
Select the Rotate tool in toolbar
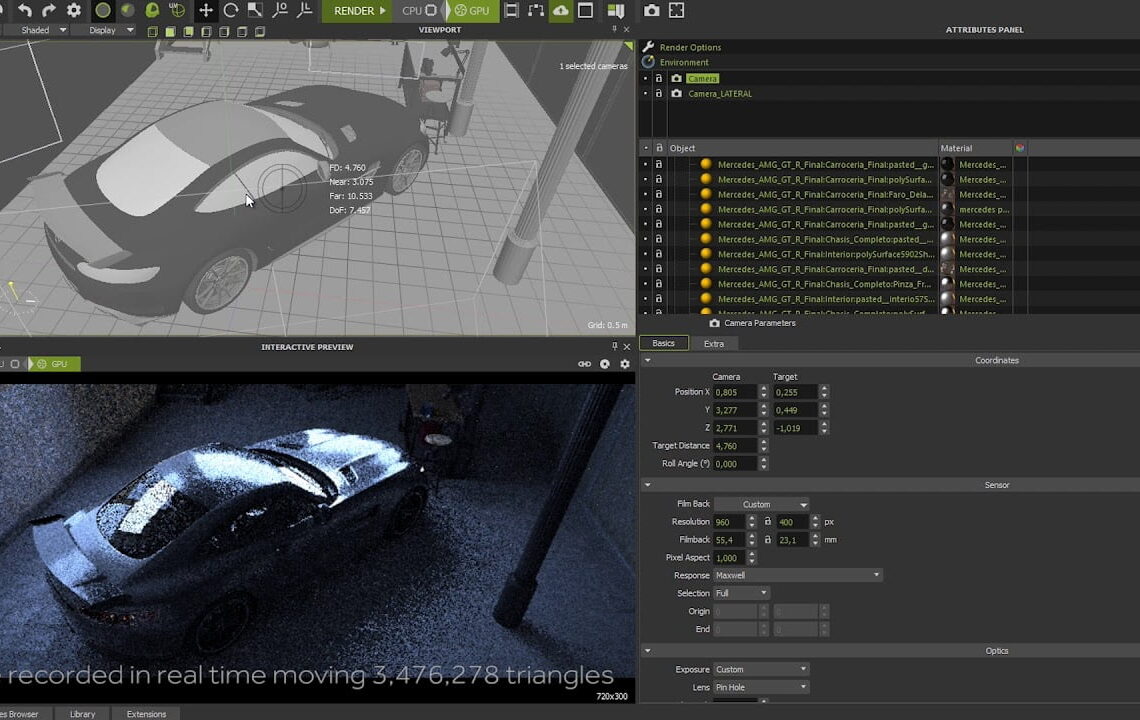click(231, 11)
